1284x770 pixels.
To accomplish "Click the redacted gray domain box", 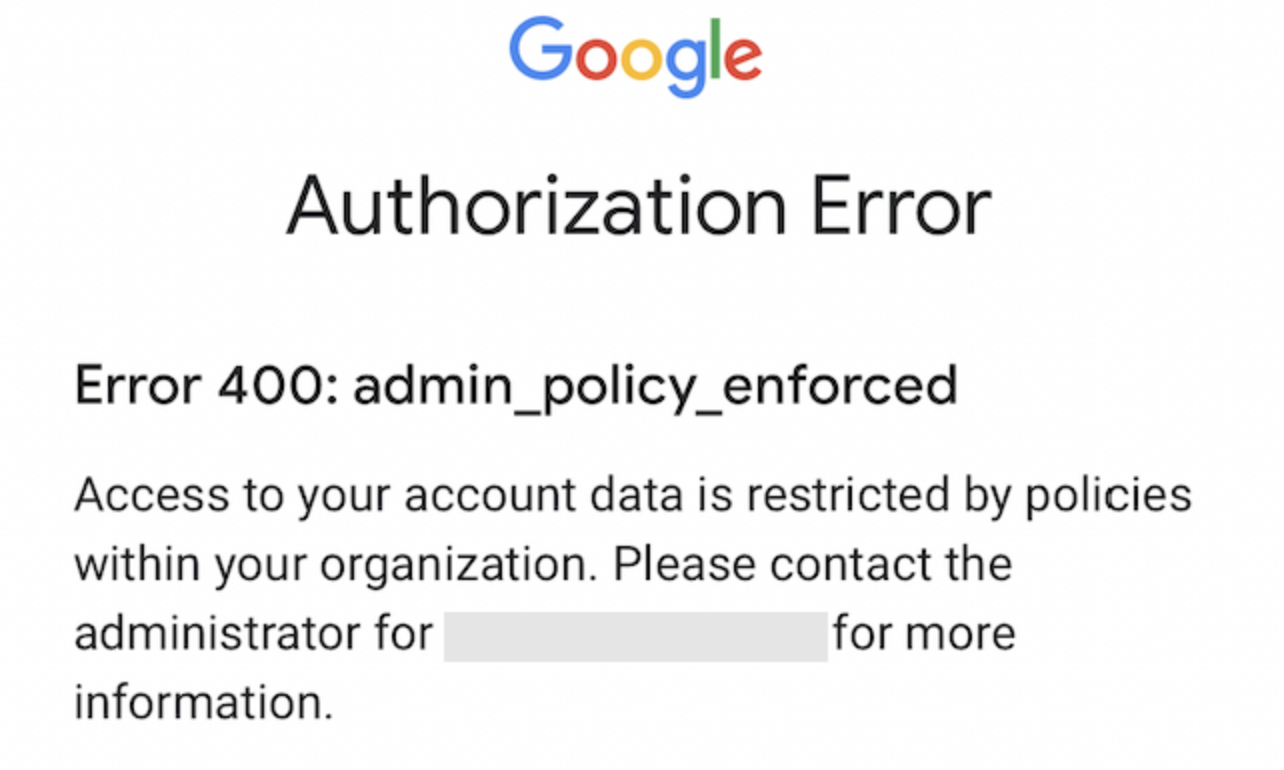I will pos(635,636).
